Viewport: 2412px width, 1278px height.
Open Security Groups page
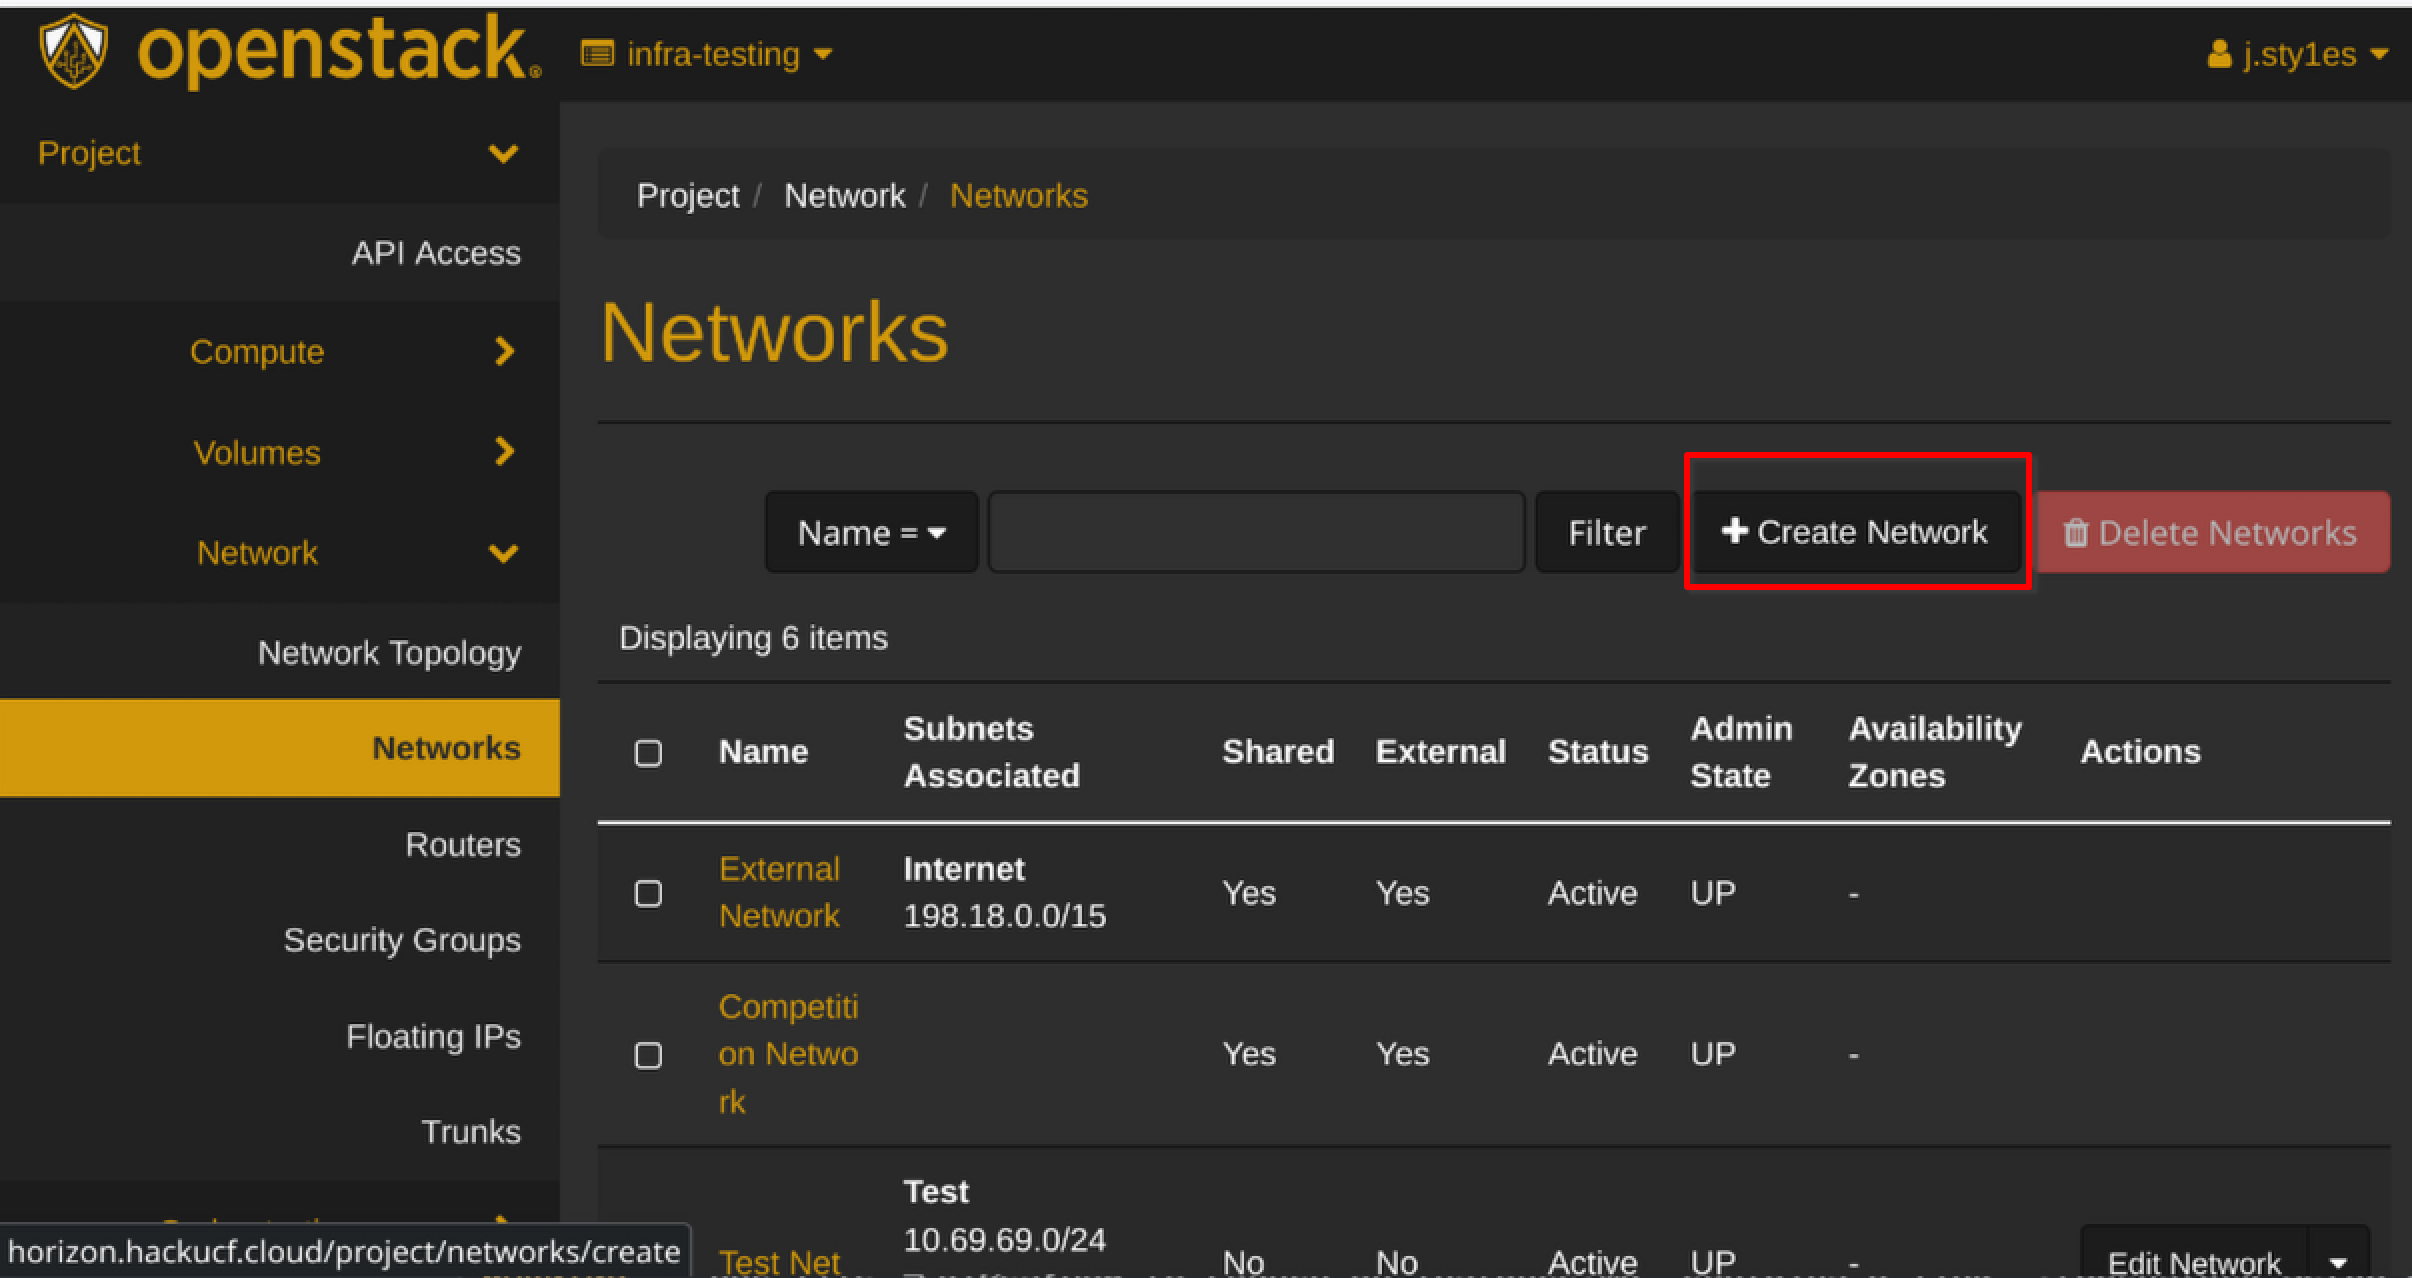[402, 940]
